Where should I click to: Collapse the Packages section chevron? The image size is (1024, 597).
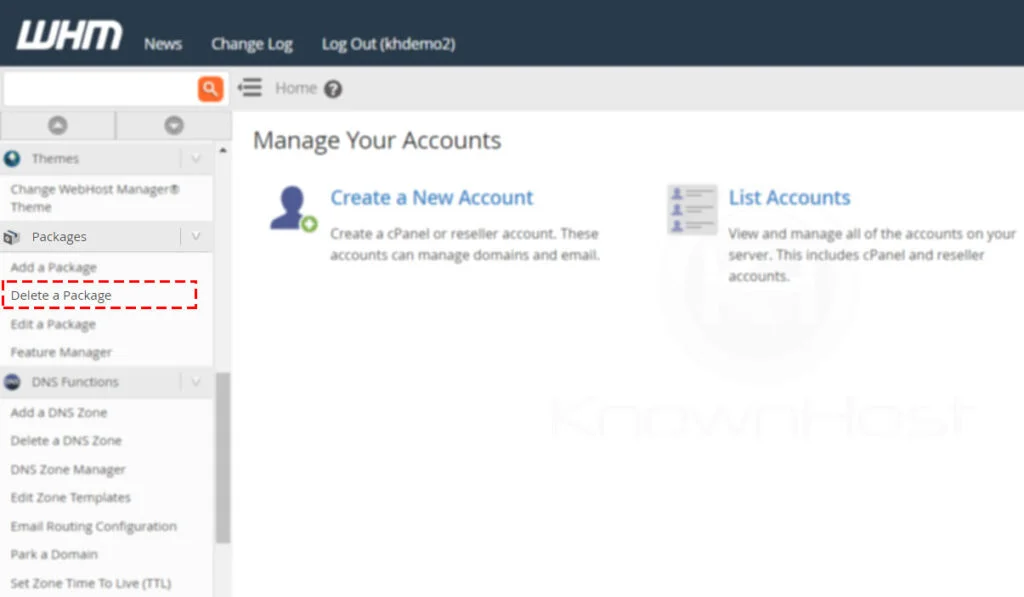[196, 236]
